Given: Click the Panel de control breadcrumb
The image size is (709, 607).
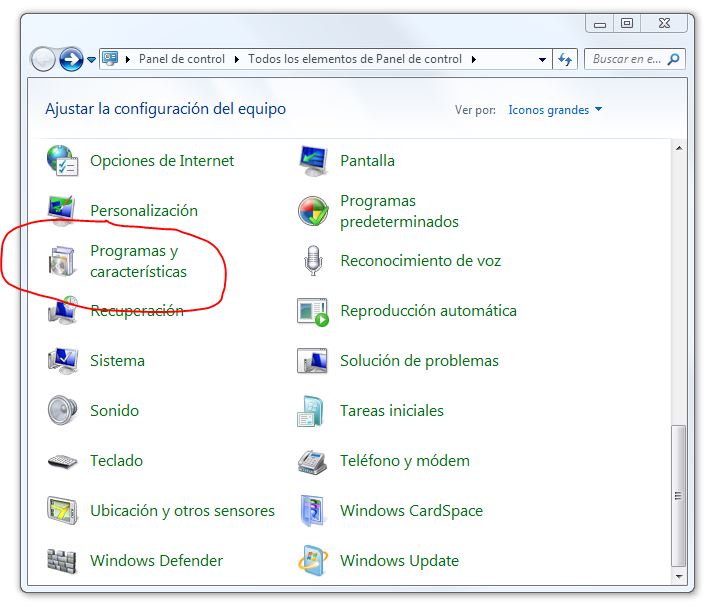Looking at the screenshot, I should tap(182, 59).
